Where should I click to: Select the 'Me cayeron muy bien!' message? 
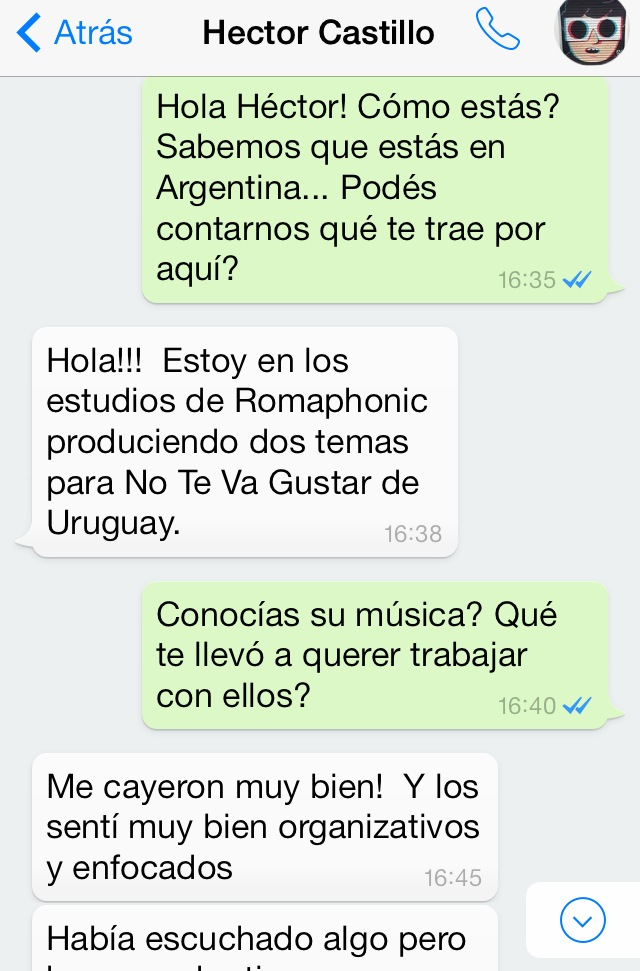(265, 827)
